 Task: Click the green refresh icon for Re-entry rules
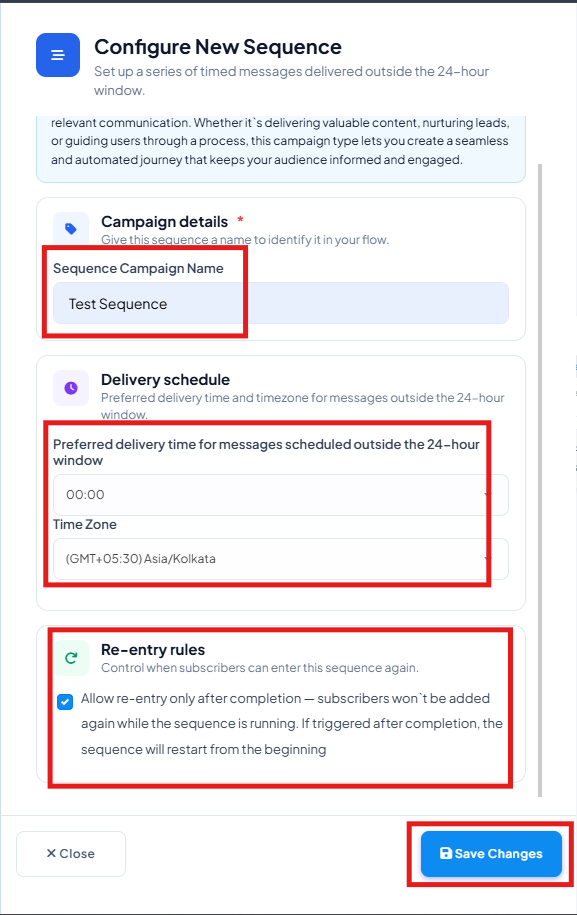click(71, 658)
